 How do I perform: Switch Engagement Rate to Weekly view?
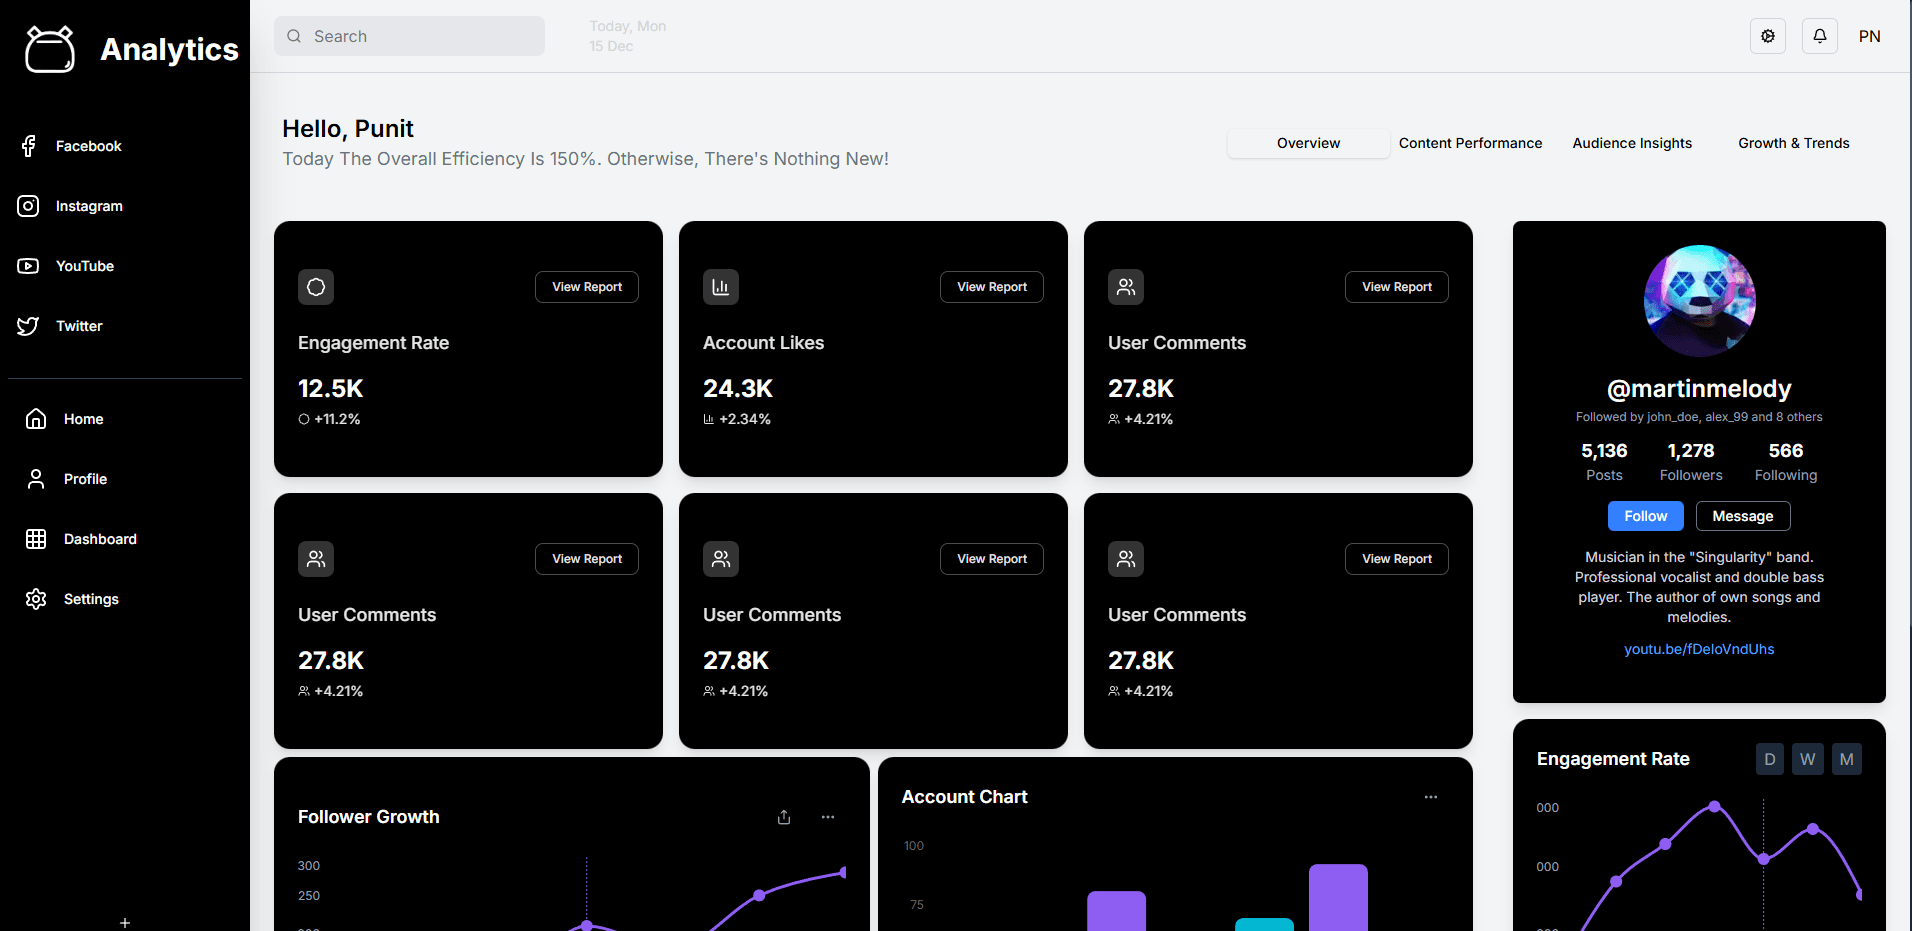[1807, 758]
